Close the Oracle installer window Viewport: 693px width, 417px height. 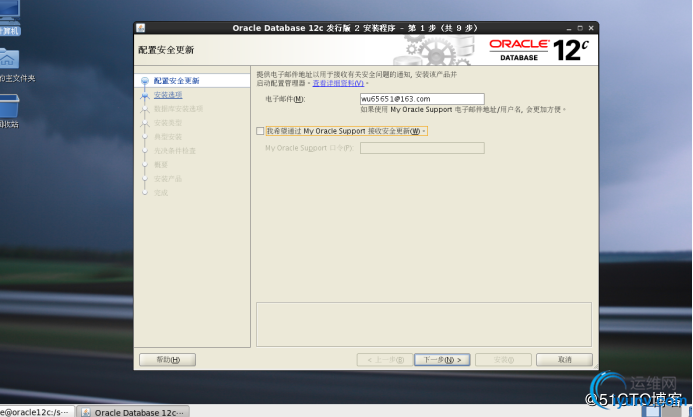591,28
